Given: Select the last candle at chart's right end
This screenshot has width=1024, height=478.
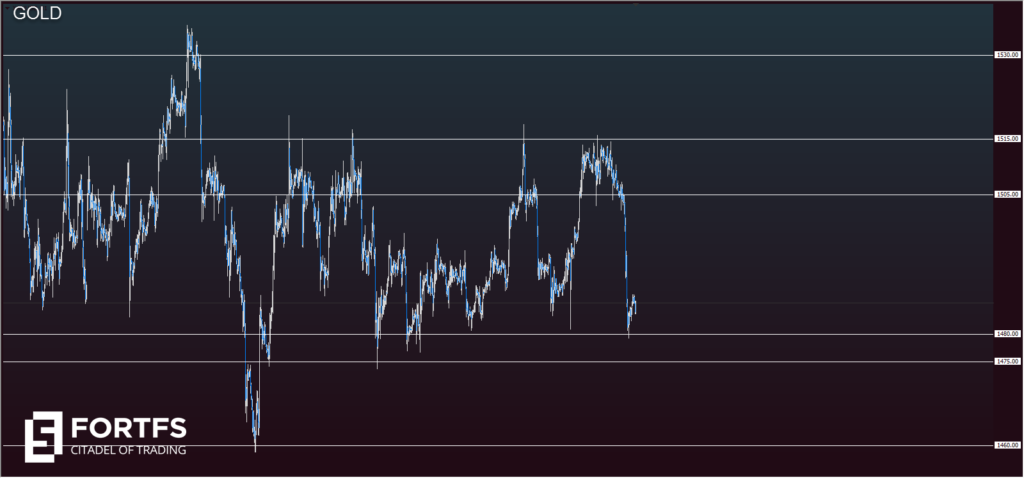Looking at the screenshot, I should pos(634,304).
